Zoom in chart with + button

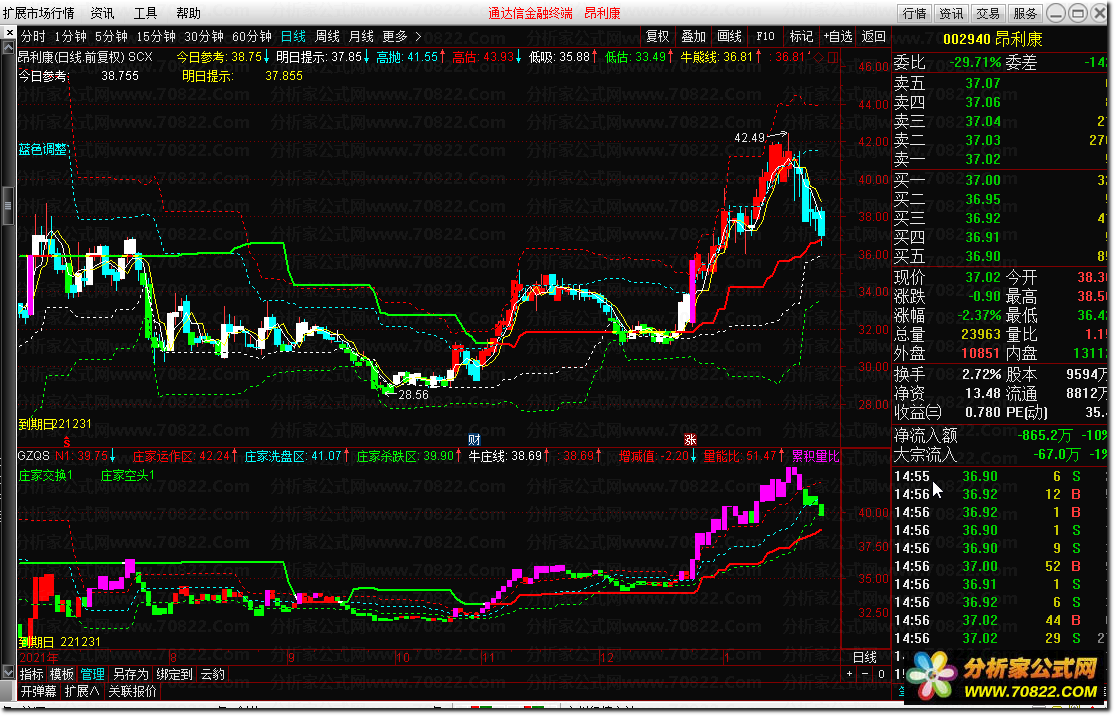[850, 674]
